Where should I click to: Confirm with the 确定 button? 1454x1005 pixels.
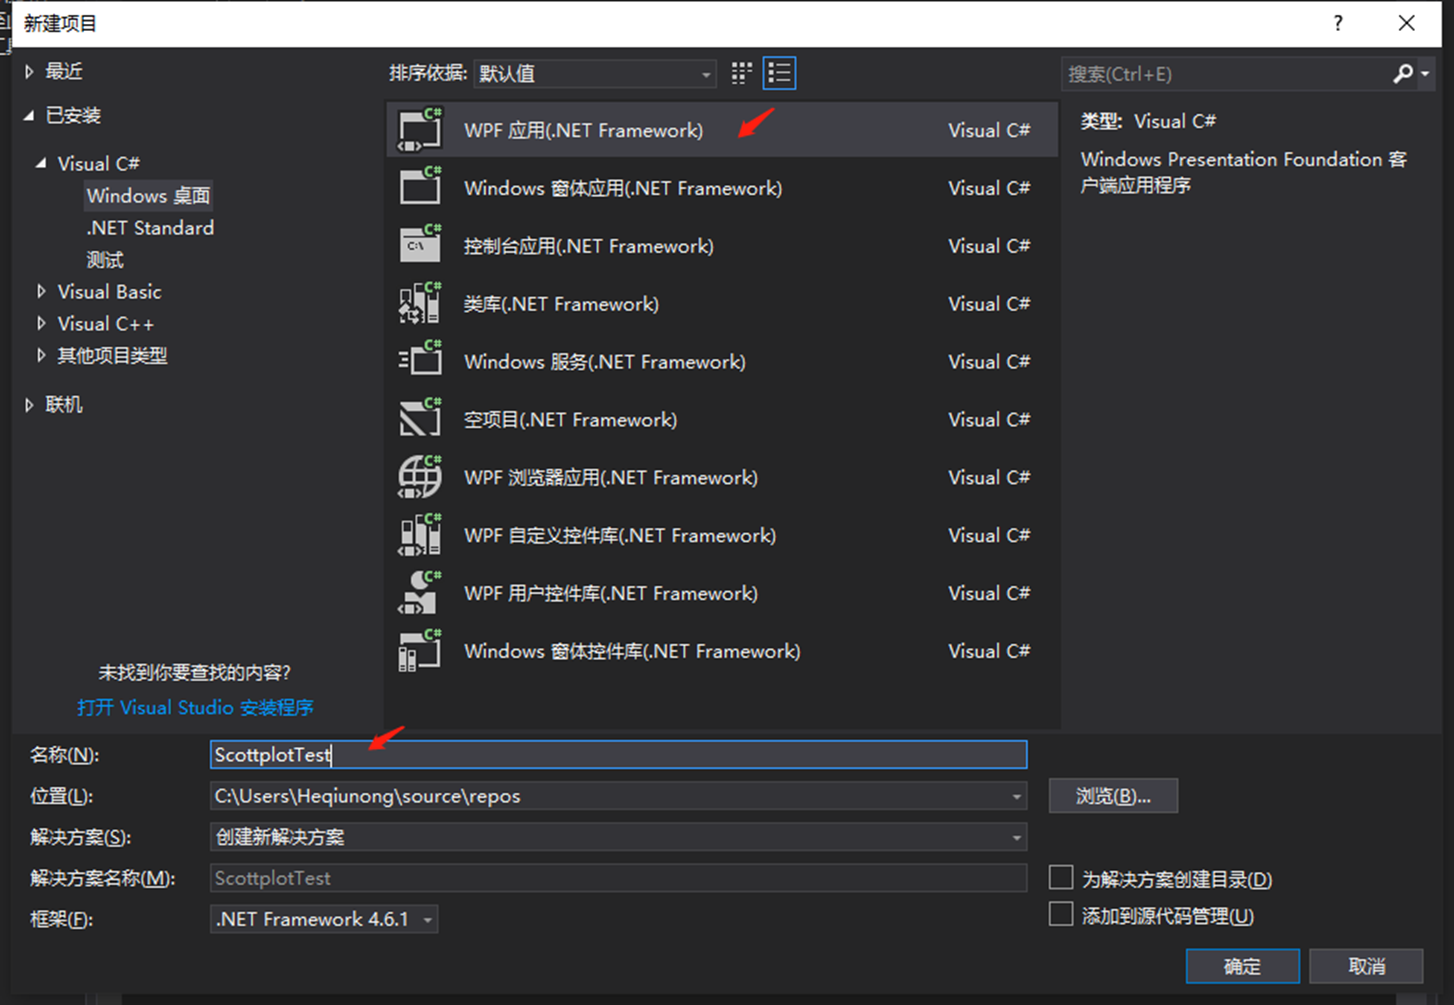(x=1242, y=966)
